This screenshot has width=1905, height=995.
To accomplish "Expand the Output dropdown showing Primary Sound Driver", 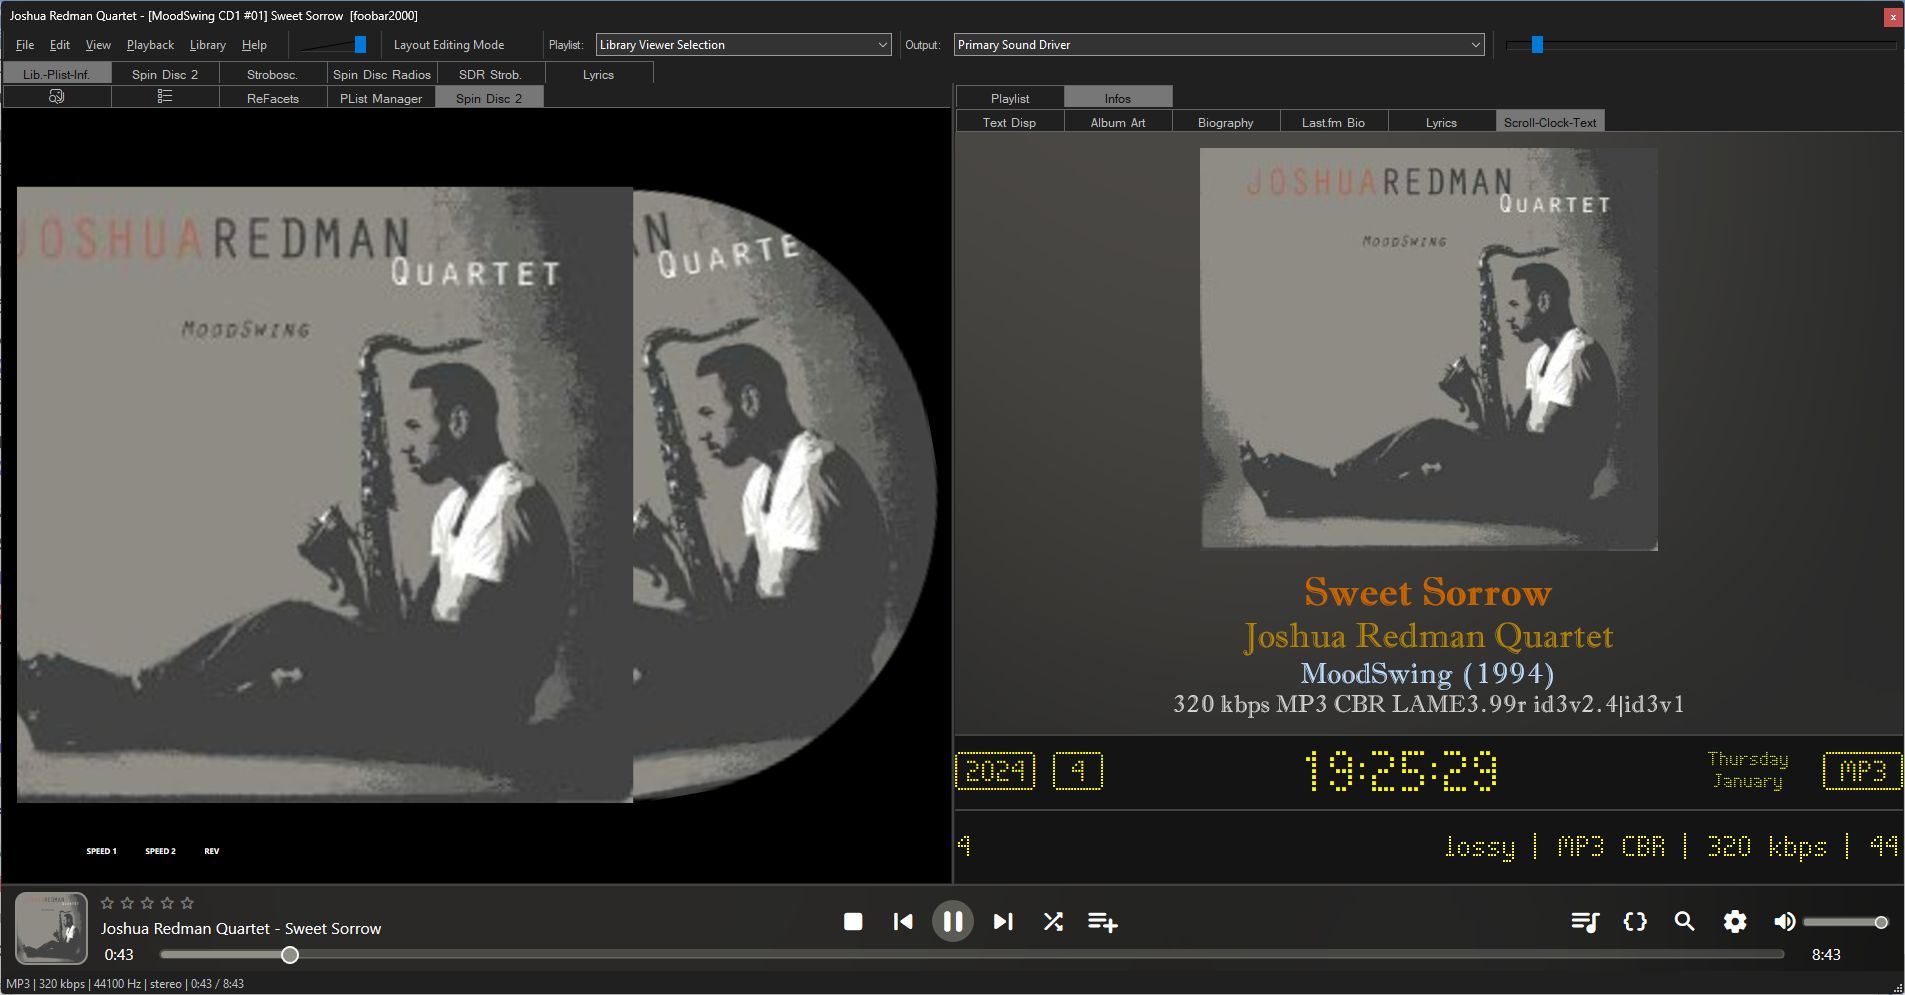I will [1219, 45].
